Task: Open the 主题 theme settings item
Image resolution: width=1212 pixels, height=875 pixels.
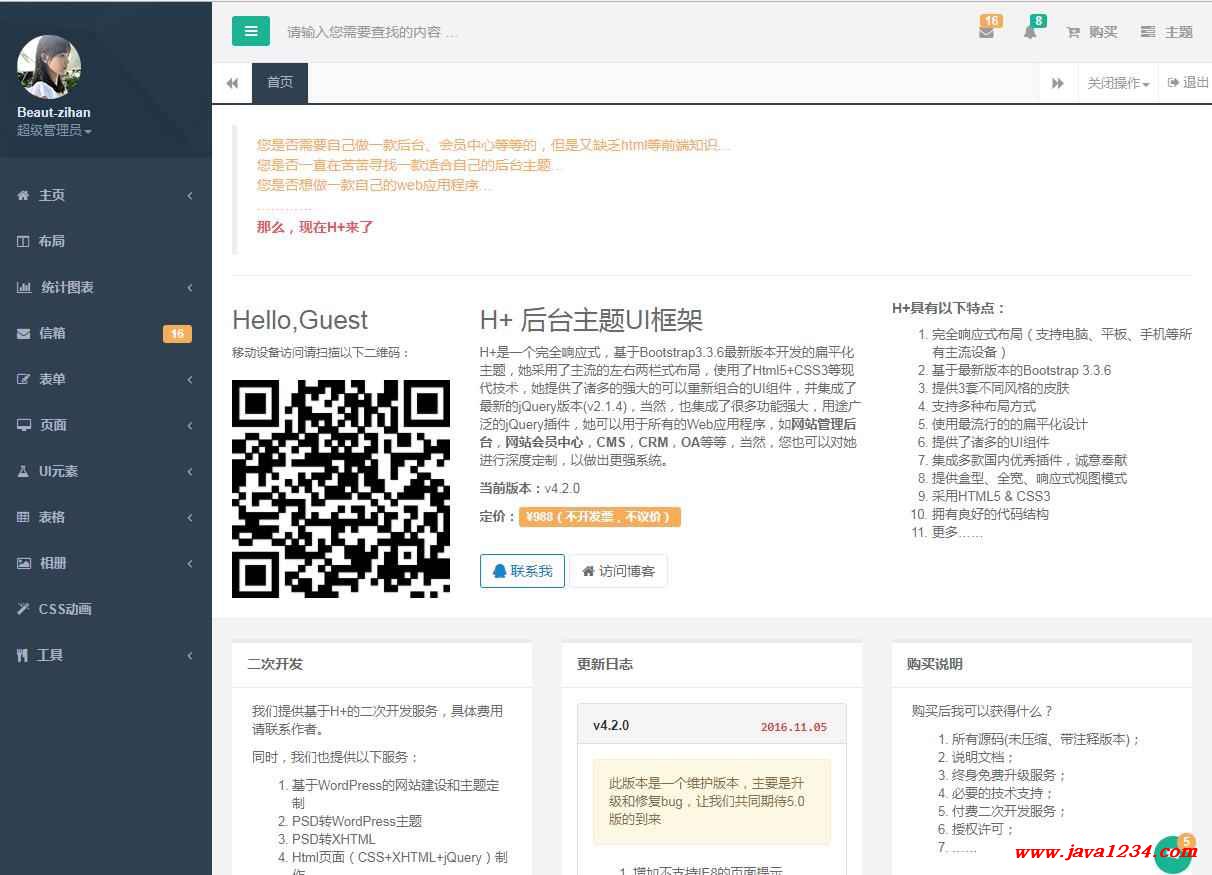Action: tap(1167, 32)
